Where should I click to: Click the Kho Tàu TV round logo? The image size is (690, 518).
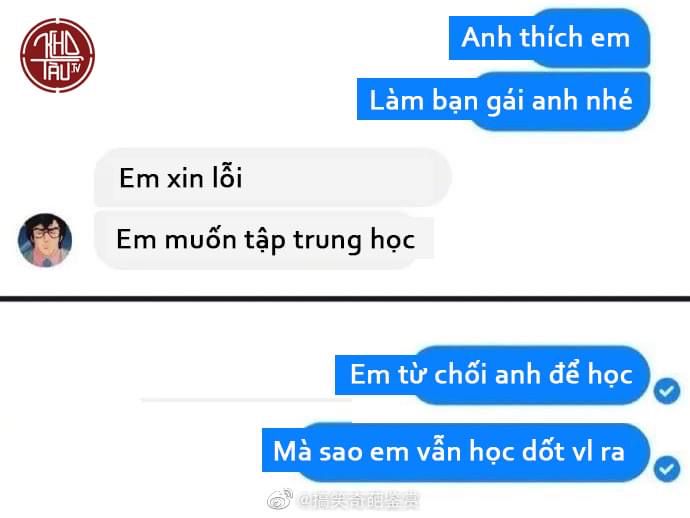[57, 55]
